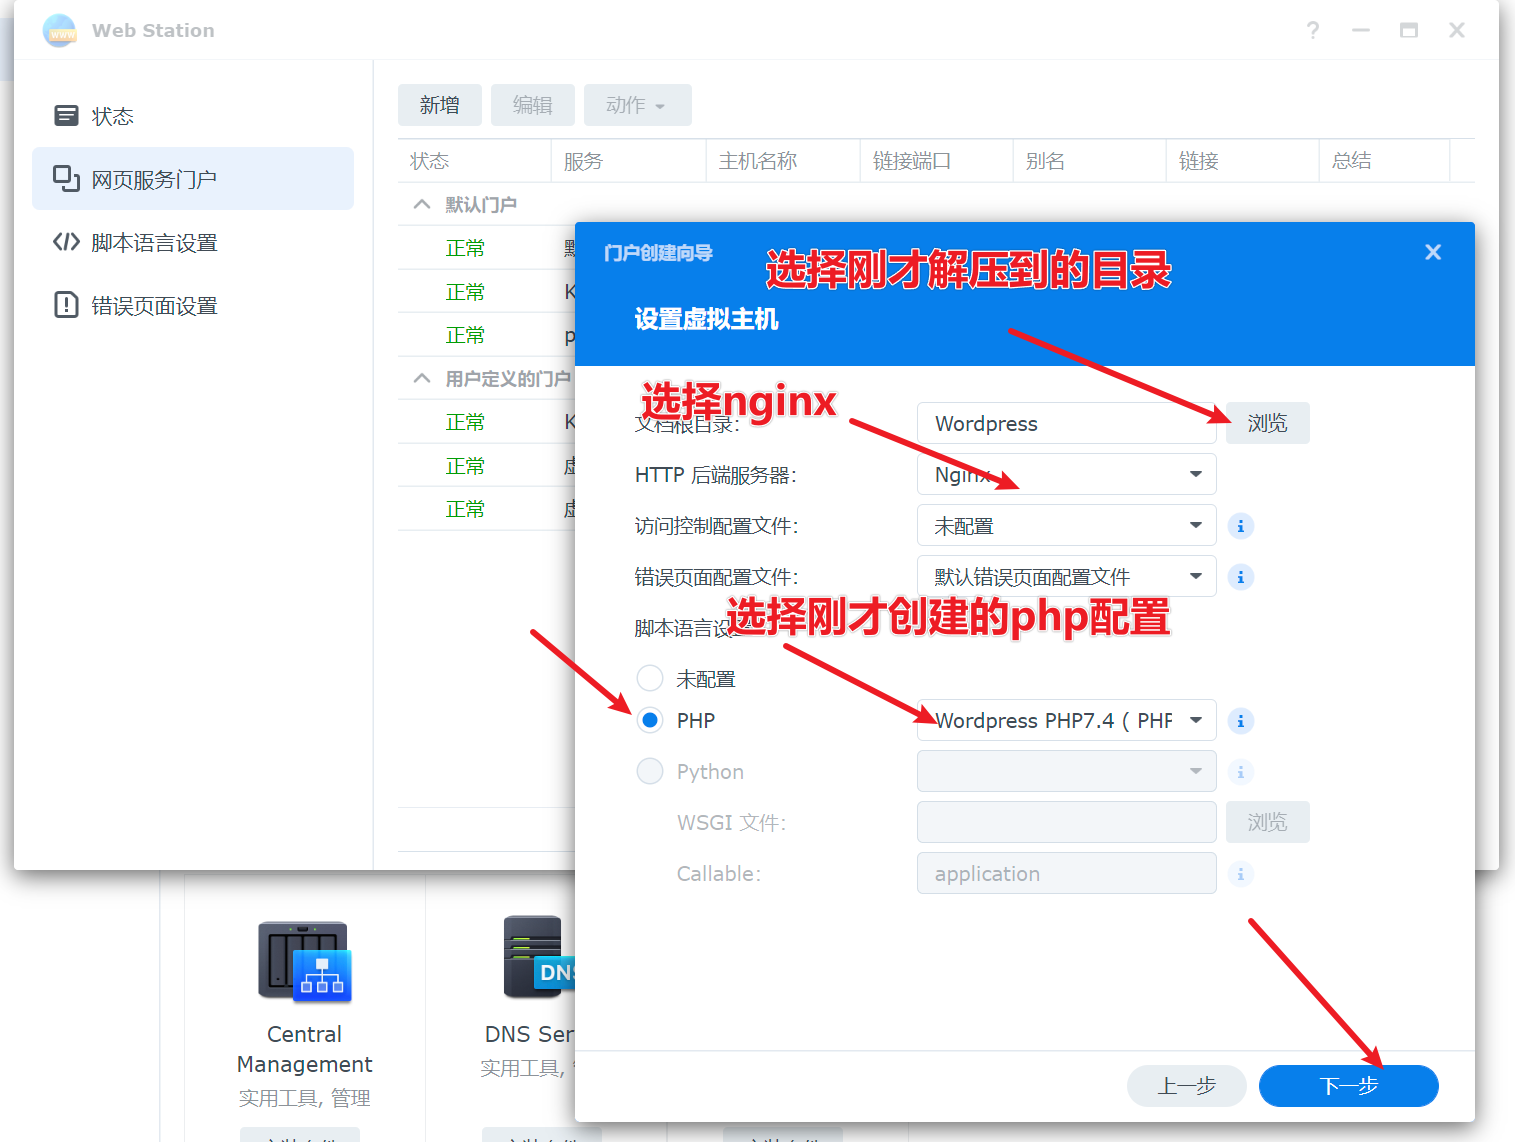Click the 状态 column header

click(x=474, y=161)
